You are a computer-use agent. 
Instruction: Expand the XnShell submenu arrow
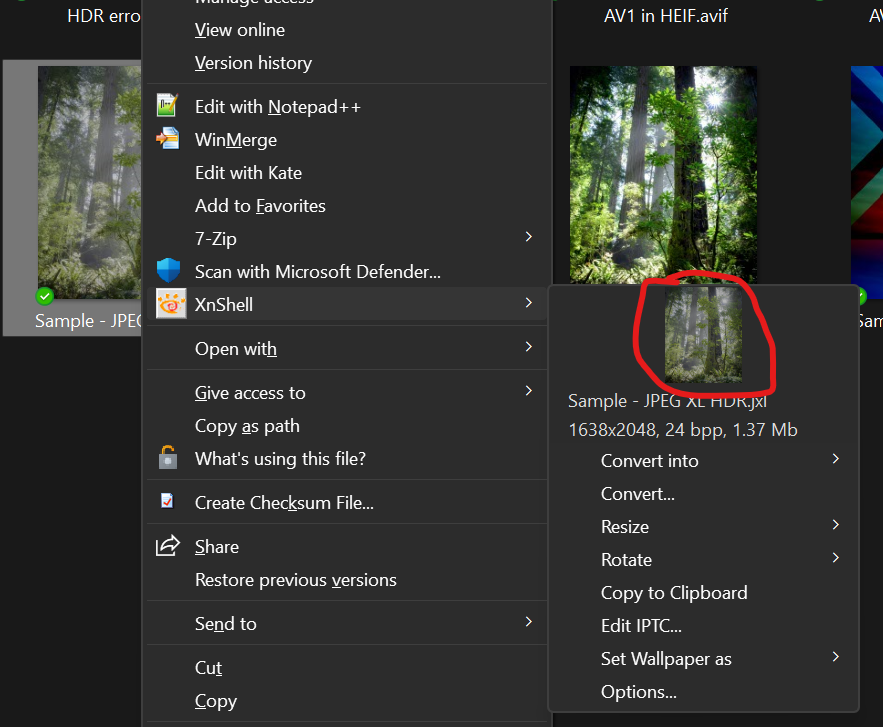coord(528,302)
